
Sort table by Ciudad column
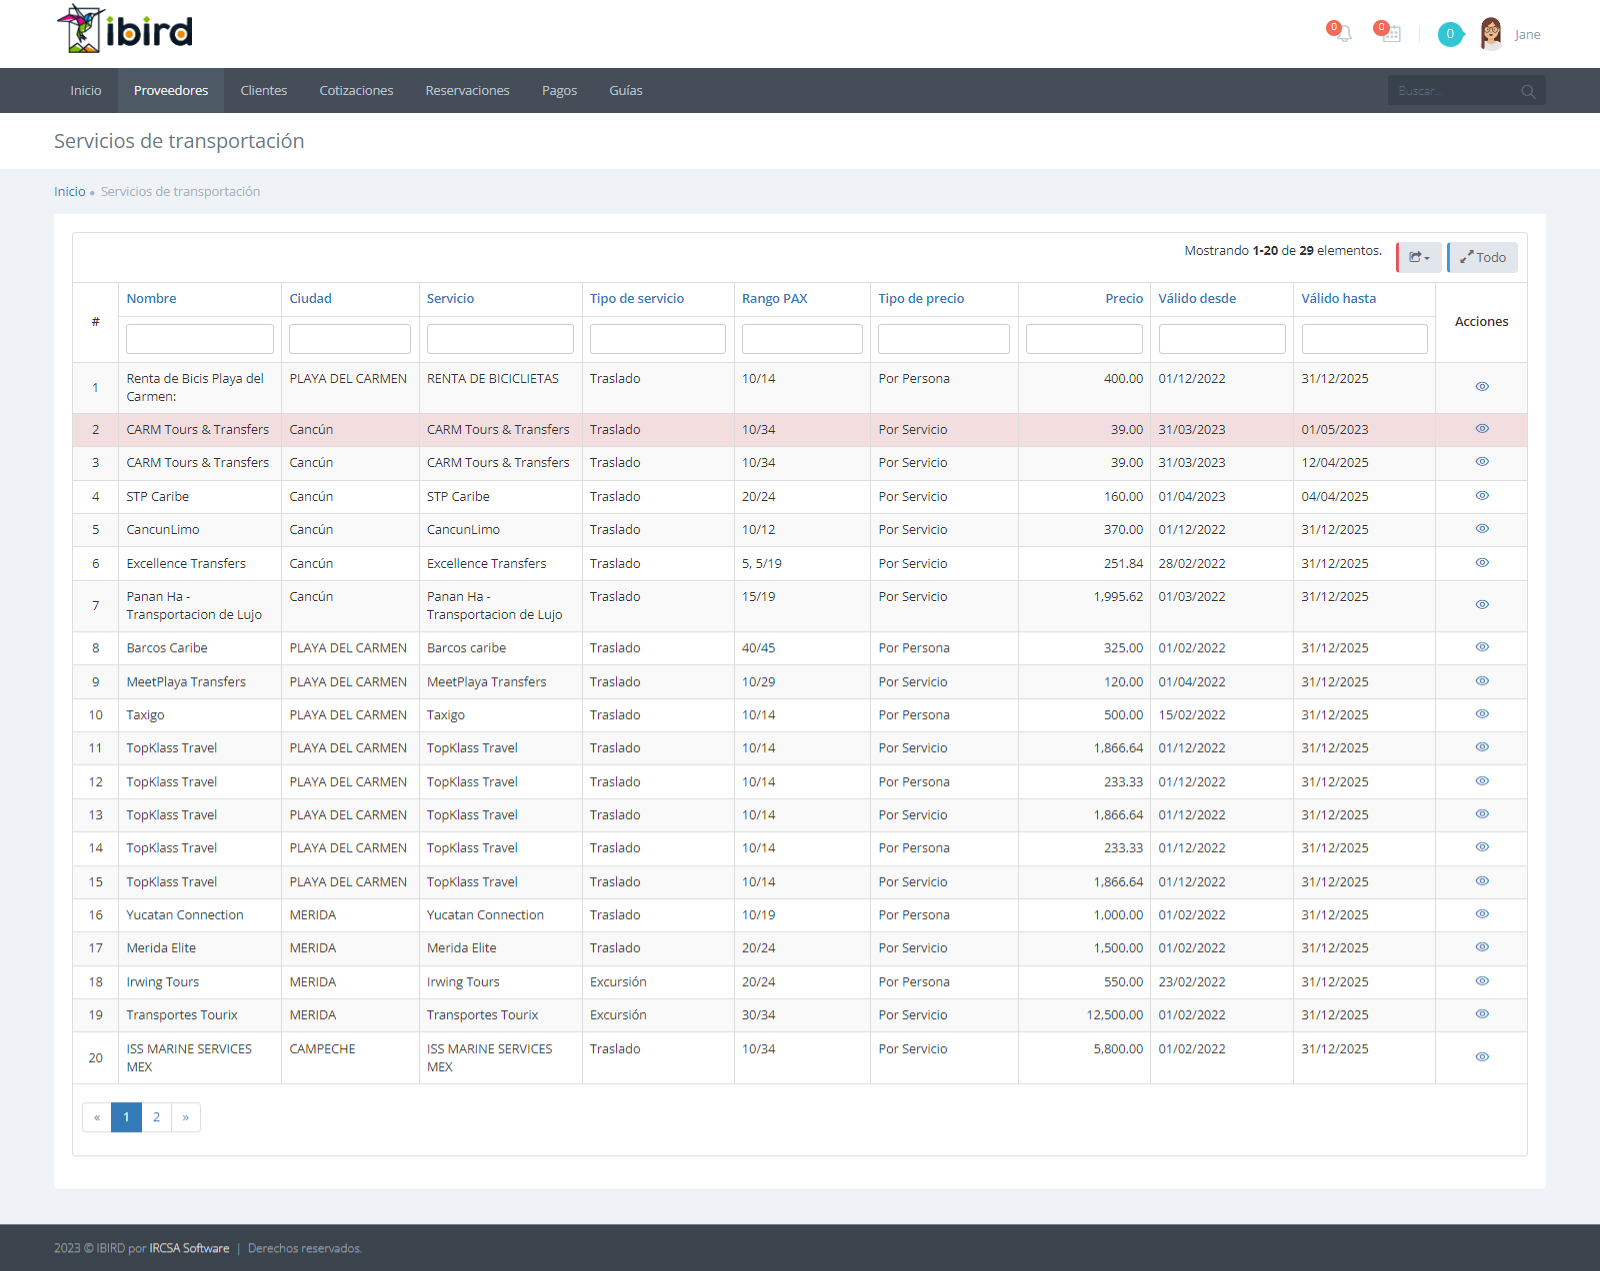pos(310,298)
